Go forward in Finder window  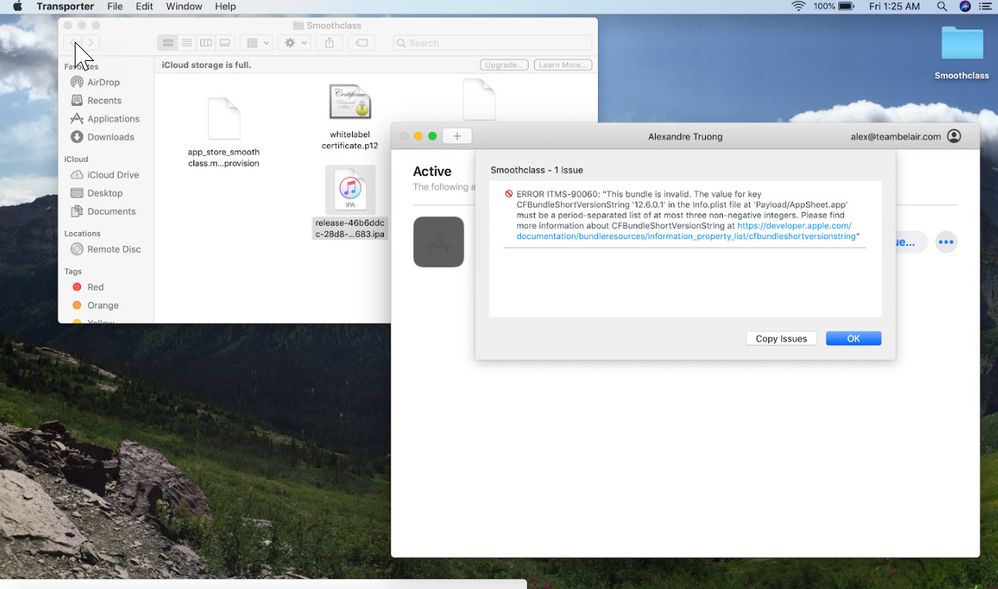90,43
